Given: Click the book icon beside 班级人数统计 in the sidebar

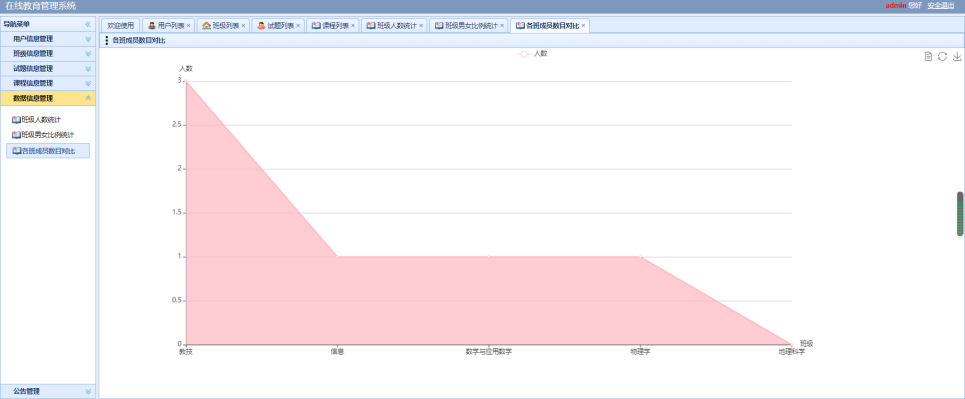Looking at the screenshot, I should click(x=17, y=120).
